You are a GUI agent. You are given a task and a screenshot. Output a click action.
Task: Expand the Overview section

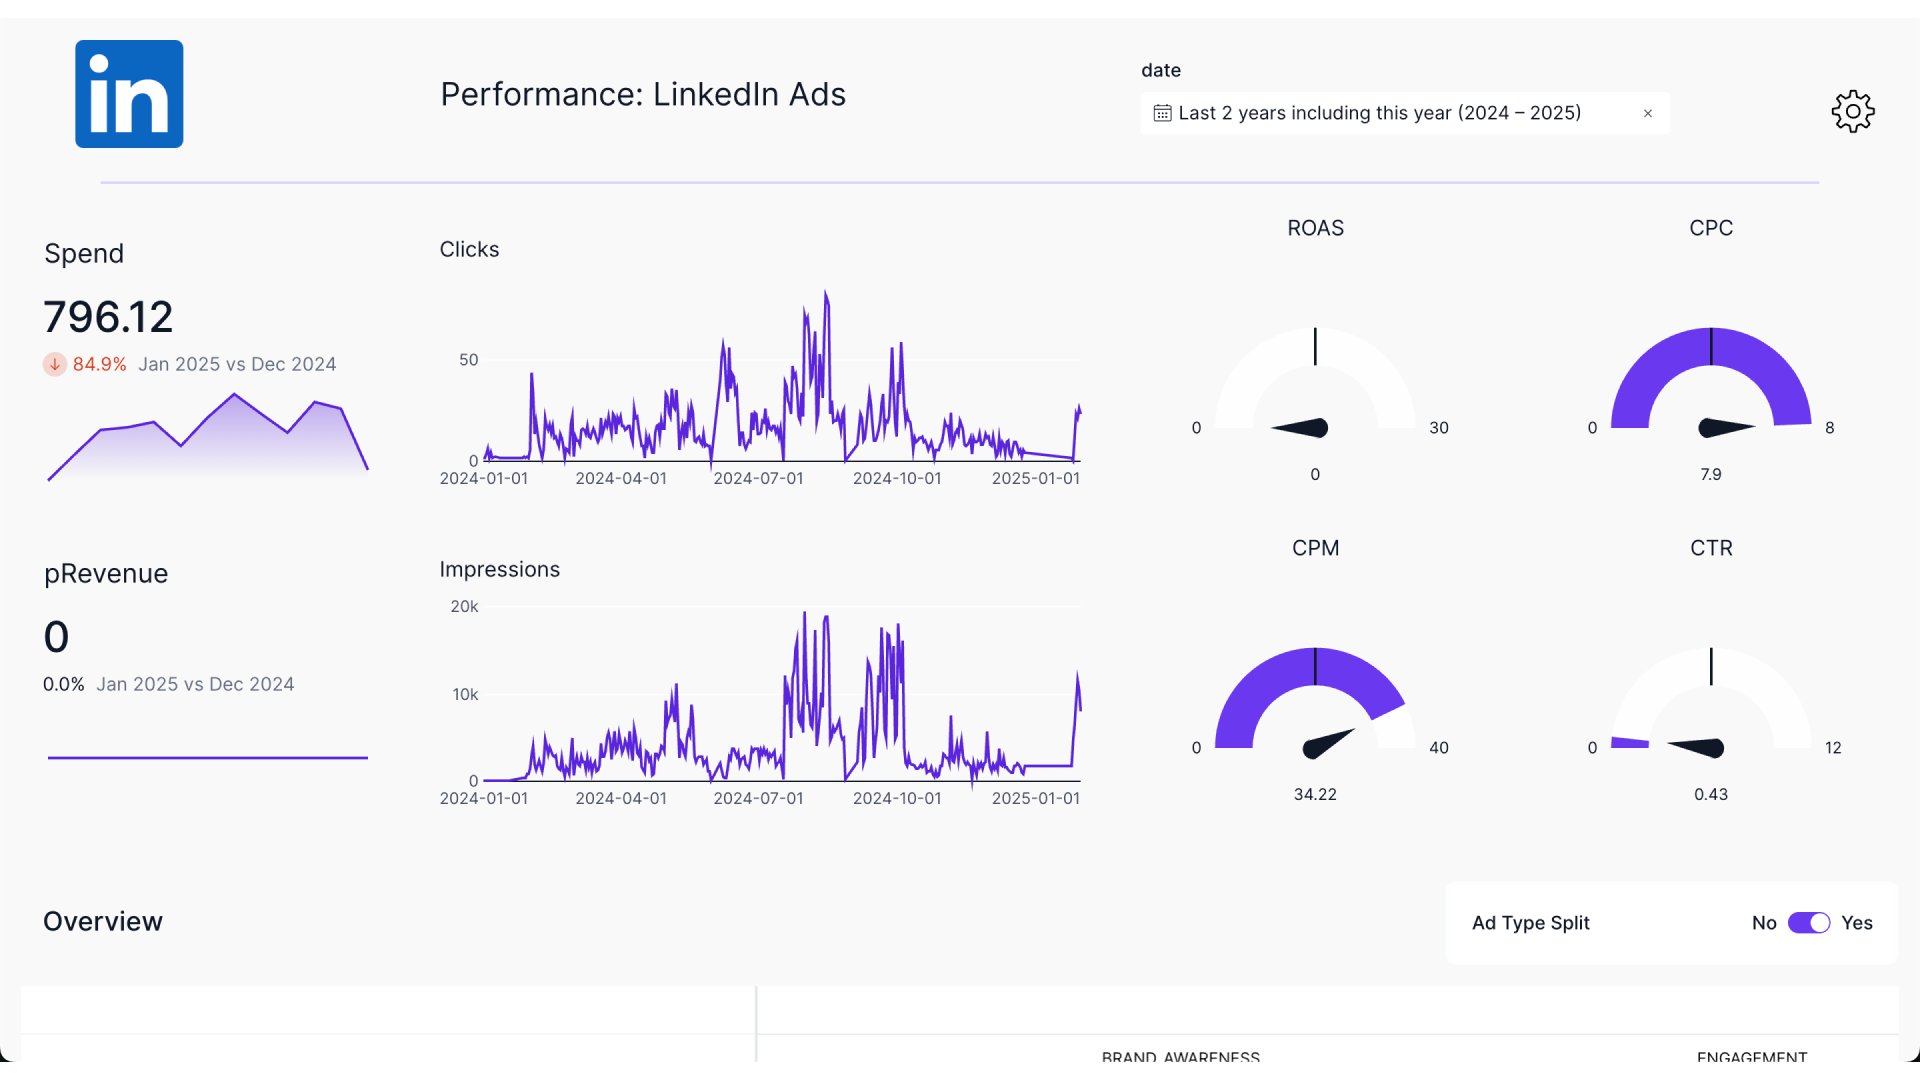[102, 919]
